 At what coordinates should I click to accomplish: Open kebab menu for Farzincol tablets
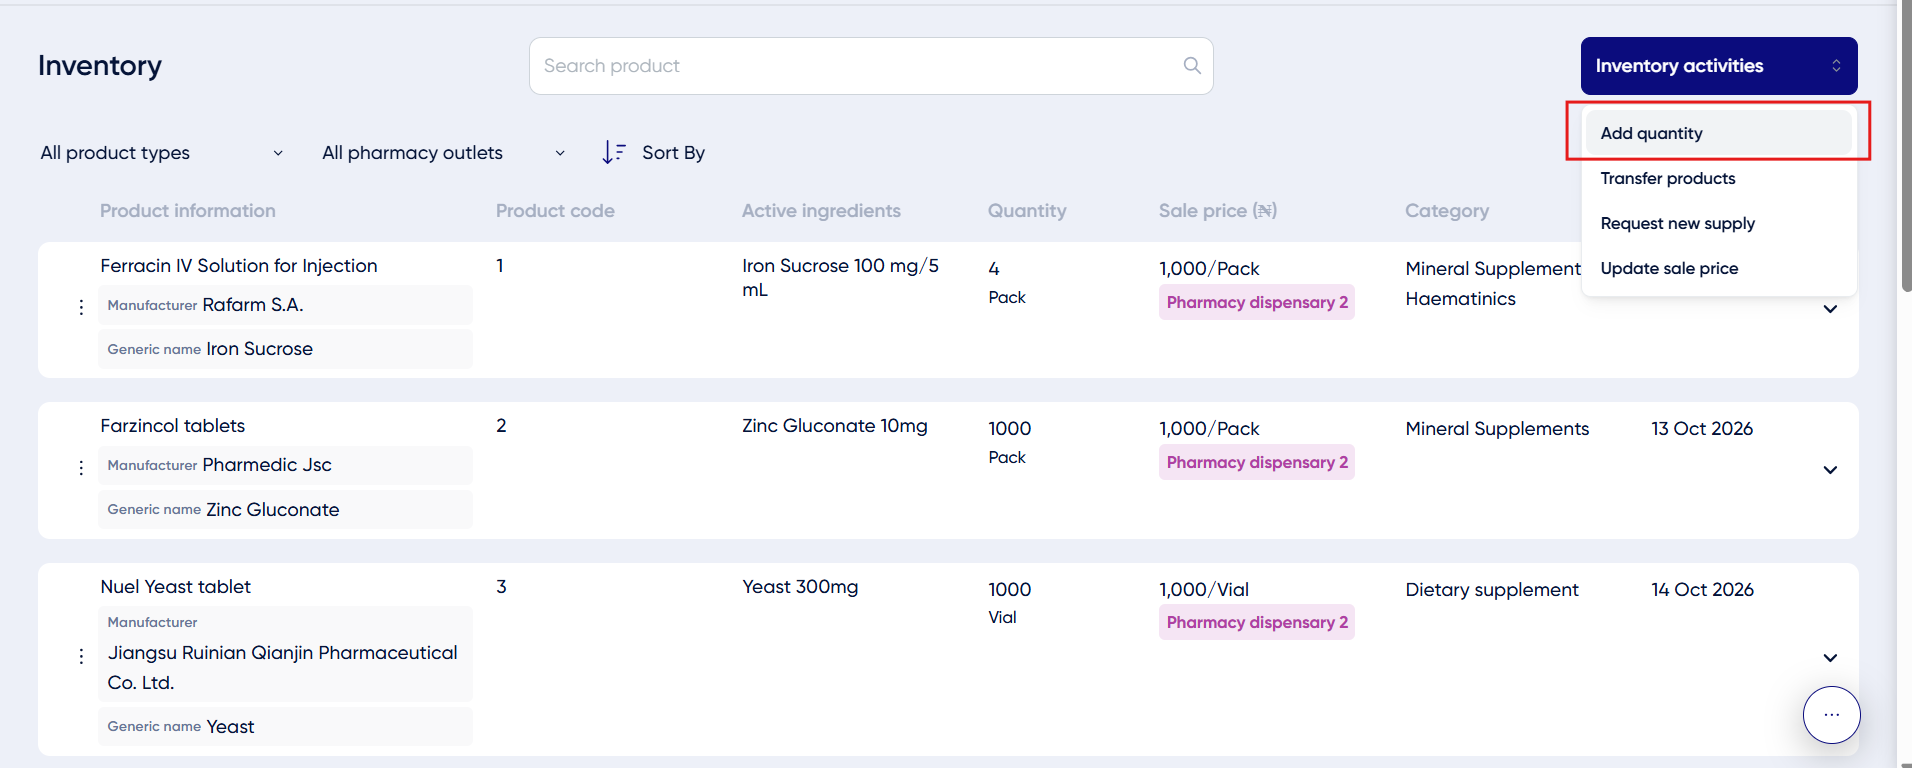81,468
